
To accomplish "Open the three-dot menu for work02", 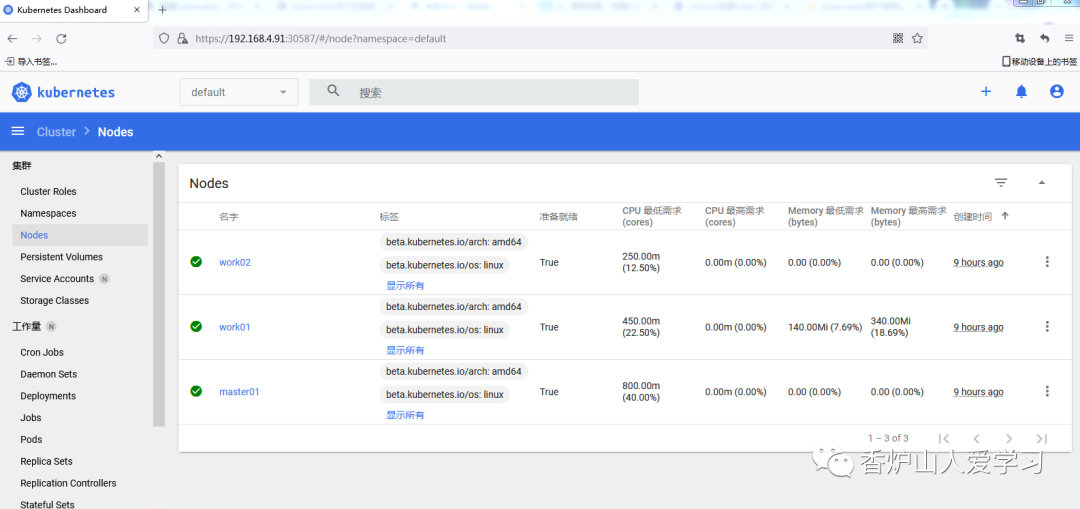I will click(x=1047, y=262).
